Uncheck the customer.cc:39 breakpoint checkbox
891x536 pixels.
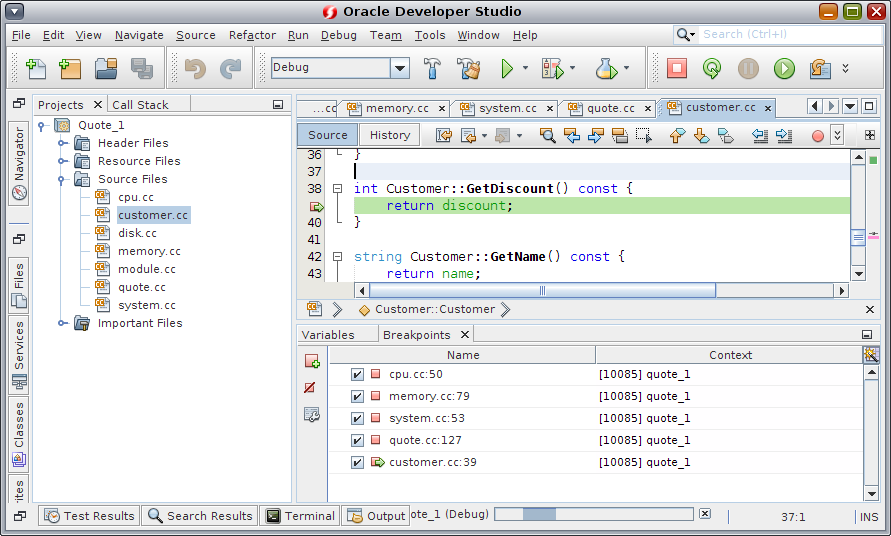(357, 463)
